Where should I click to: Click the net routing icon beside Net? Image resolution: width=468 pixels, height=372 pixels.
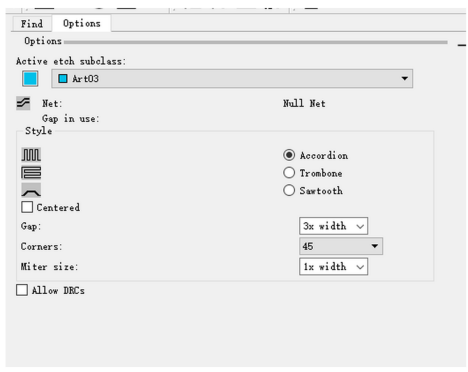[23, 103]
